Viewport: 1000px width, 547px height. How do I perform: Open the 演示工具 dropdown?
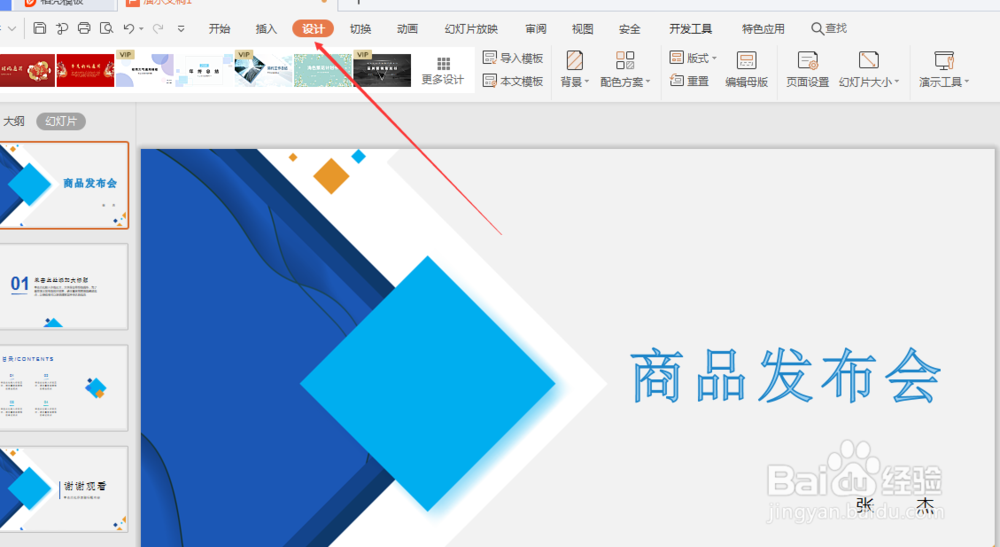coord(944,69)
